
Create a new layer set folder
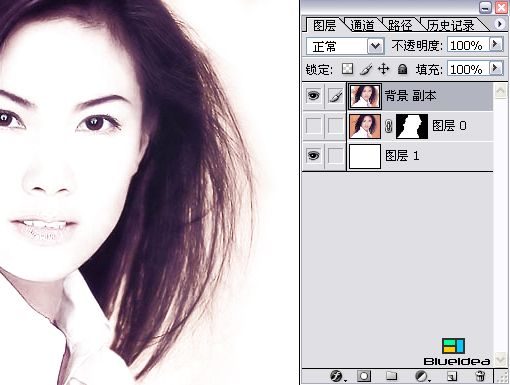(x=391, y=376)
